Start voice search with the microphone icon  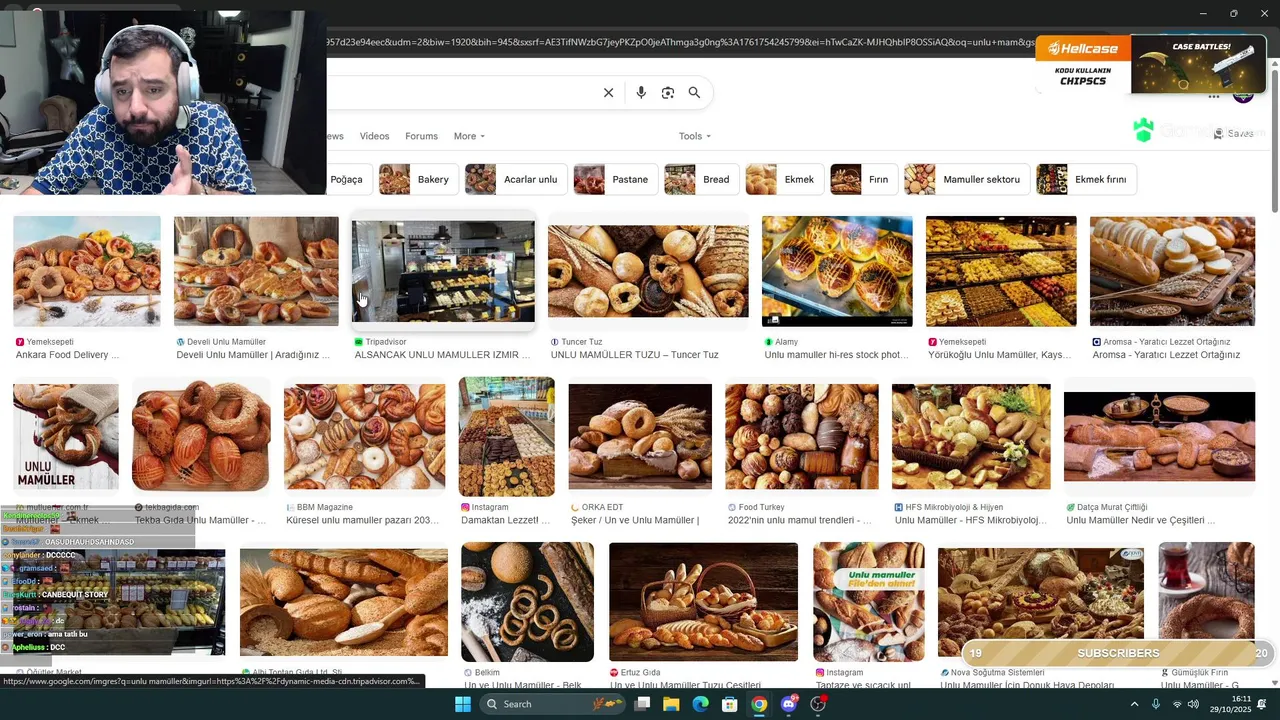pyautogui.click(x=641, y=93)
